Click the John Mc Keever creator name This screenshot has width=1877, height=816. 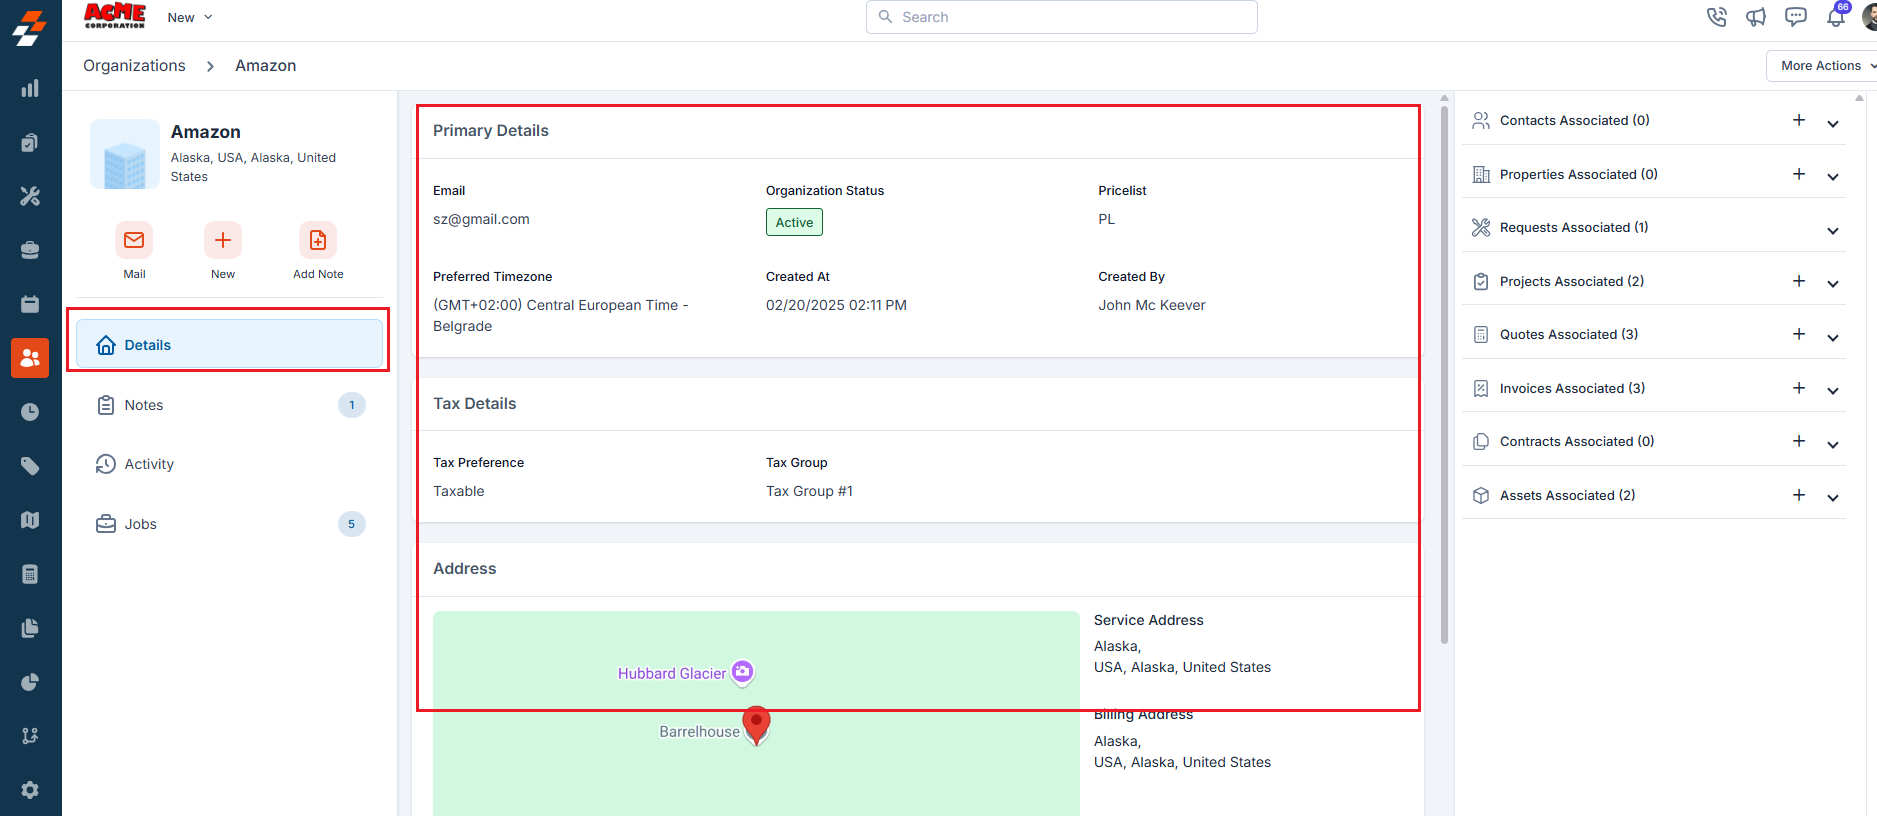[1152, 305]
